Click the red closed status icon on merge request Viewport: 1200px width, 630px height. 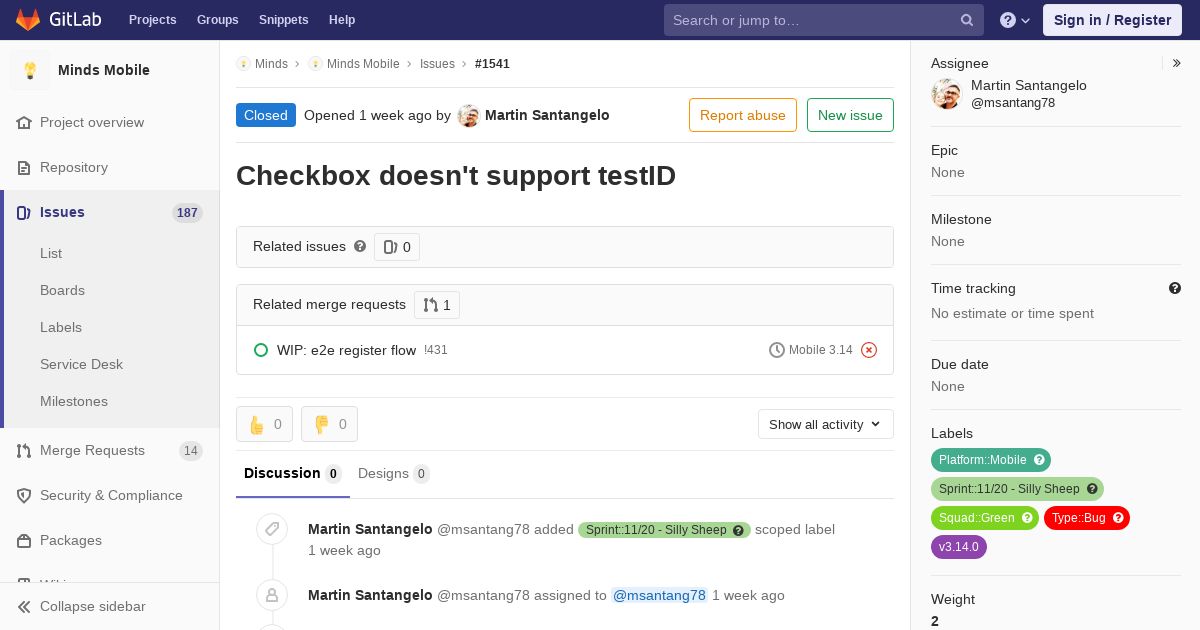(x=869, y=350)
